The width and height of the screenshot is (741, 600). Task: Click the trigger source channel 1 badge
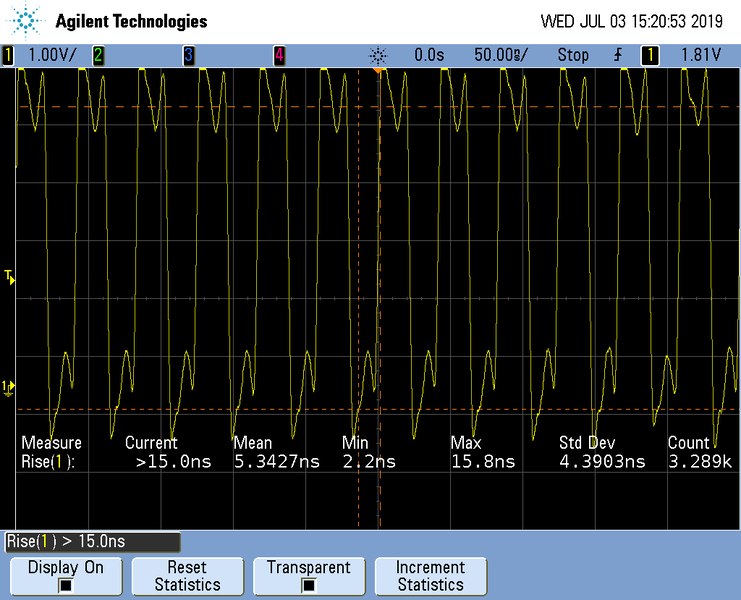(650, 55)
